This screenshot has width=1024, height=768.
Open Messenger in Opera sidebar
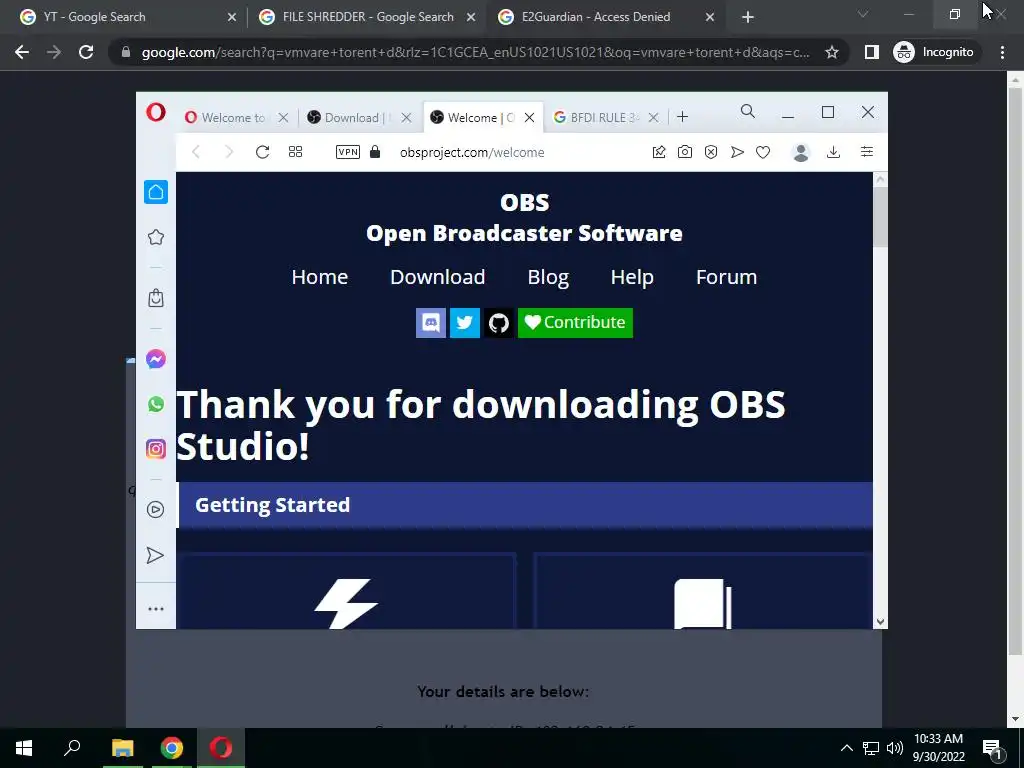point(155,359)
